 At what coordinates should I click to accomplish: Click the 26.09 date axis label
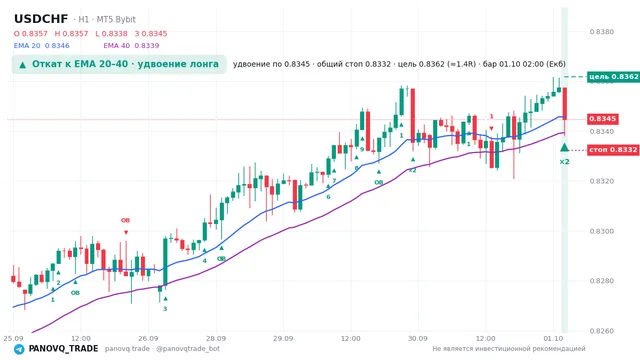pos(148,338)
